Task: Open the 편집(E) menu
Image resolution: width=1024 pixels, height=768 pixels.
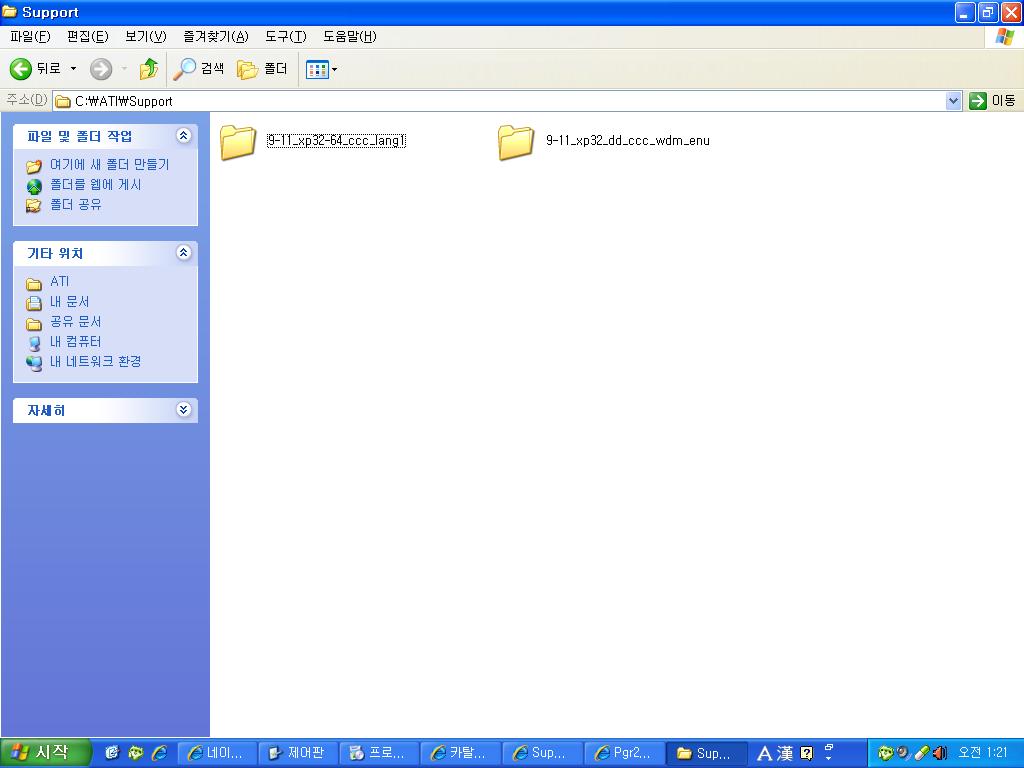Action: pyautogui.click(x=88, y=37)
